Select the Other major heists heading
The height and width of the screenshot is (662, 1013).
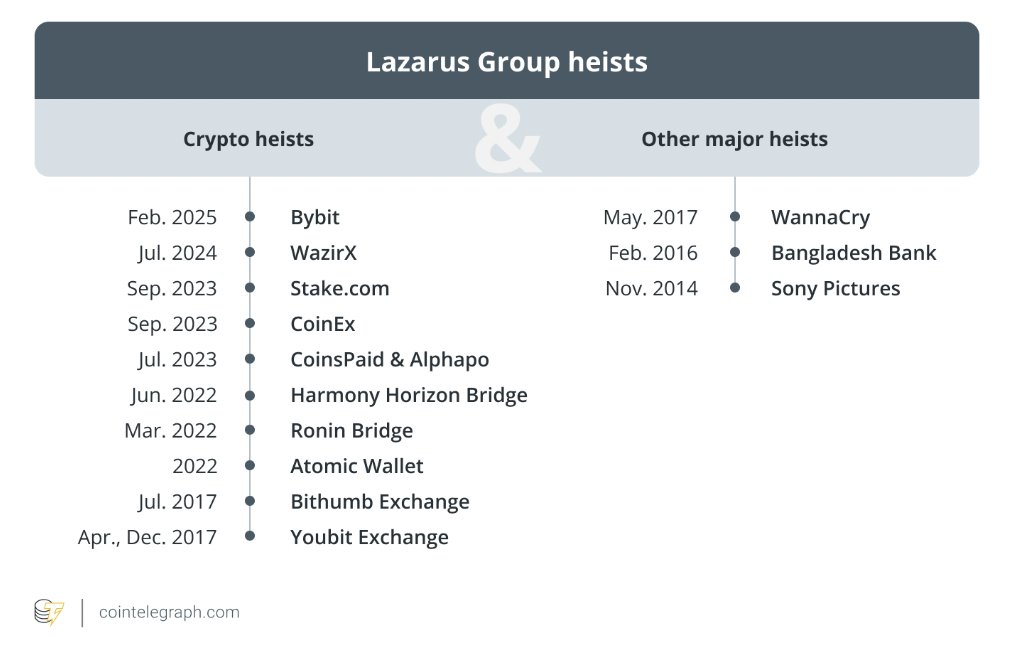pyautogui.click(x=735, y=139)
